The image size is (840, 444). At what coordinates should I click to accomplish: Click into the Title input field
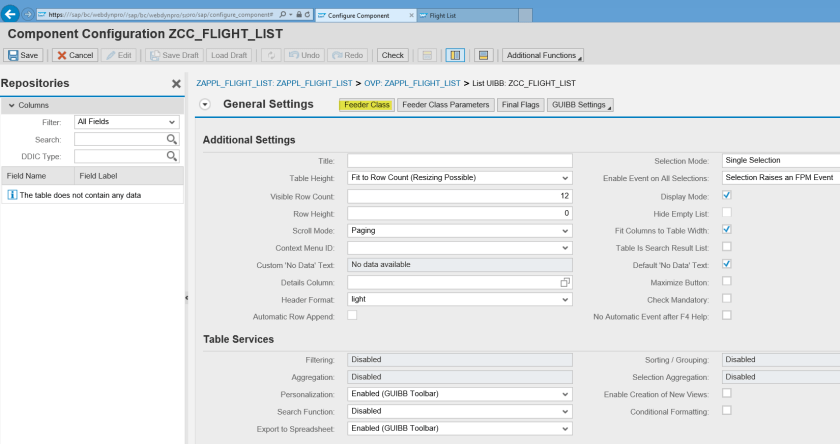pos(459,161)
